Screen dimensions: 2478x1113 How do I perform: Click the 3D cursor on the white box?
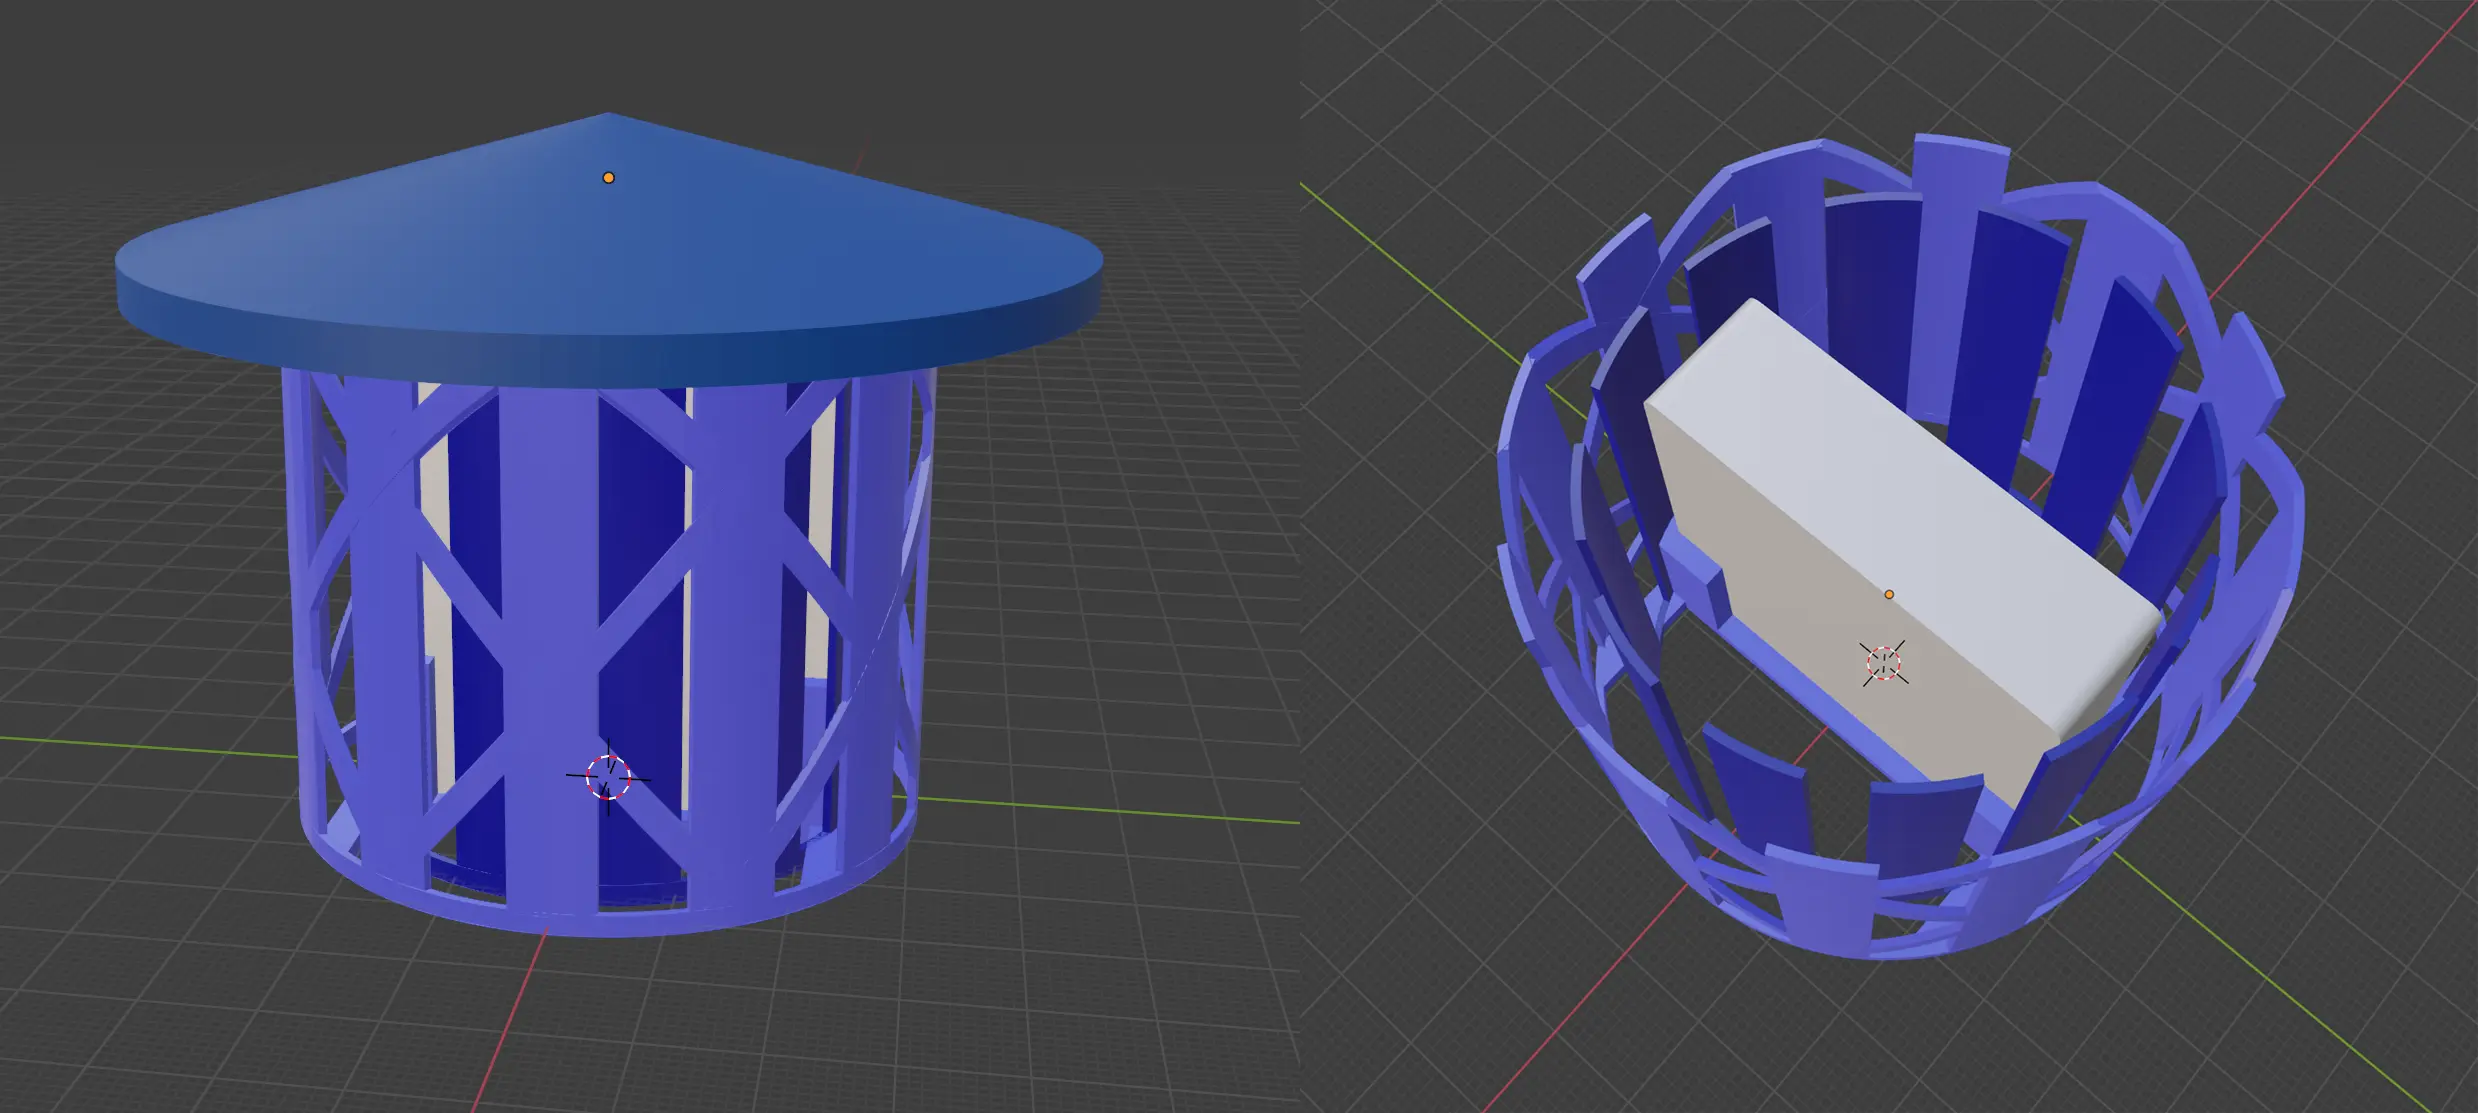tap(1884, 662)
